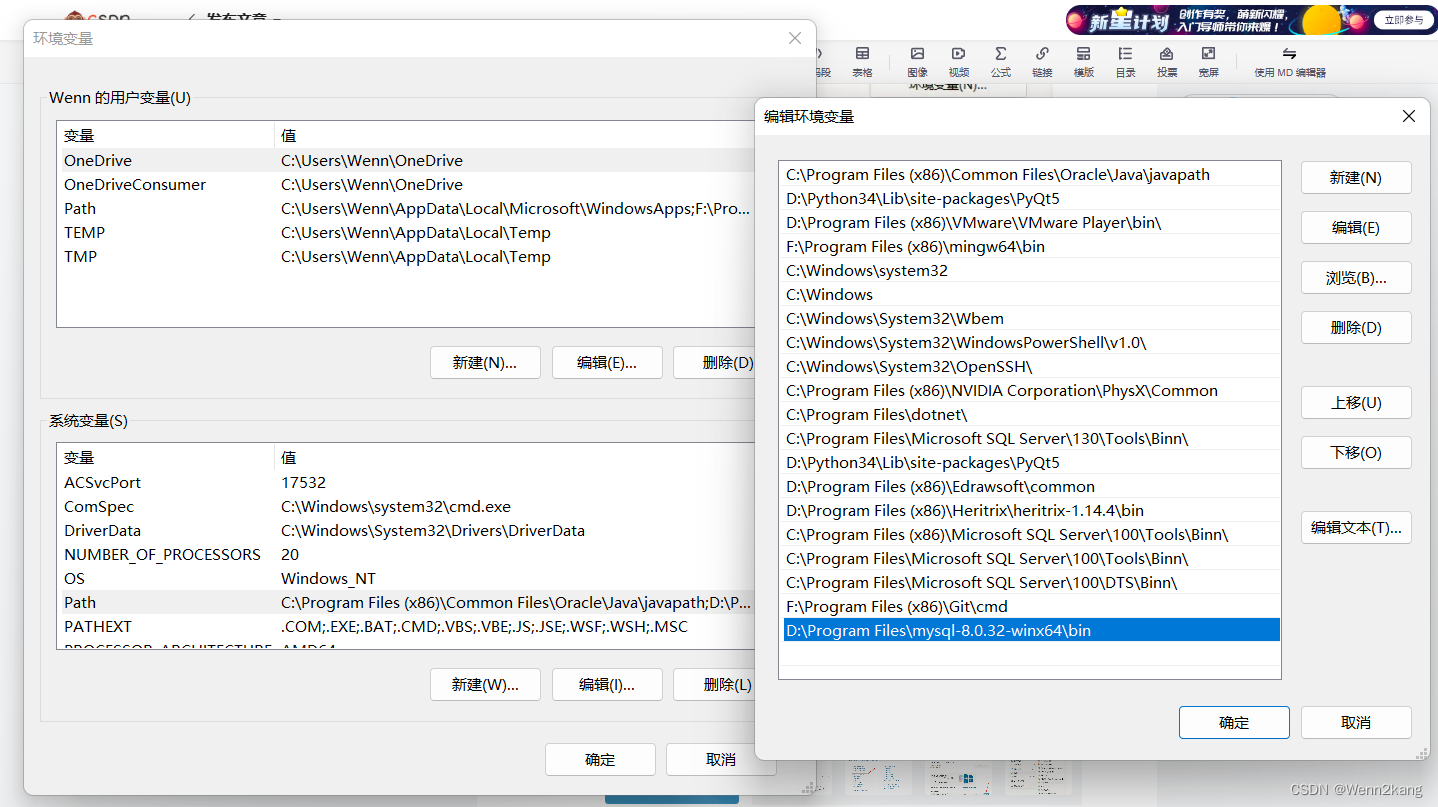Add a hyperlink with the 链接 icon
This screenshot has height=807, width=1438.
point(1041,61)
